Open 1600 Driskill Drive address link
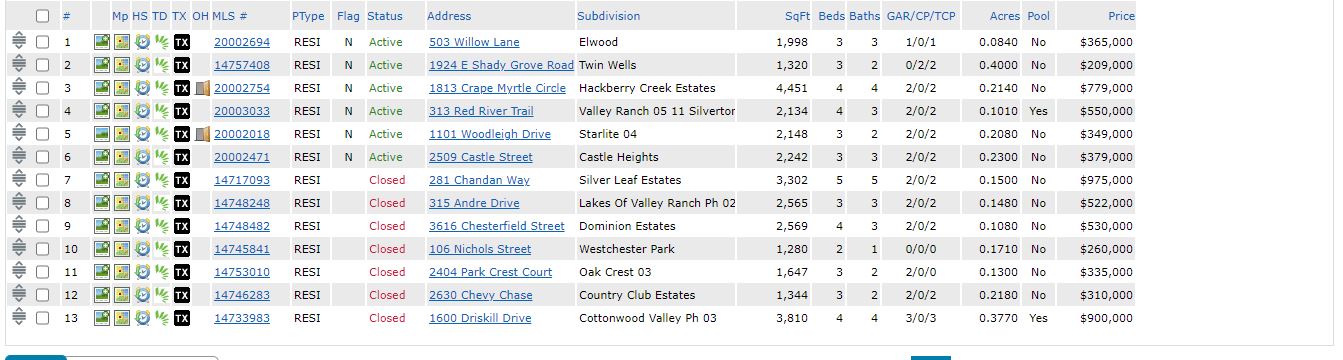Screen dimensions: 1343x360 [x=480, y=318]
